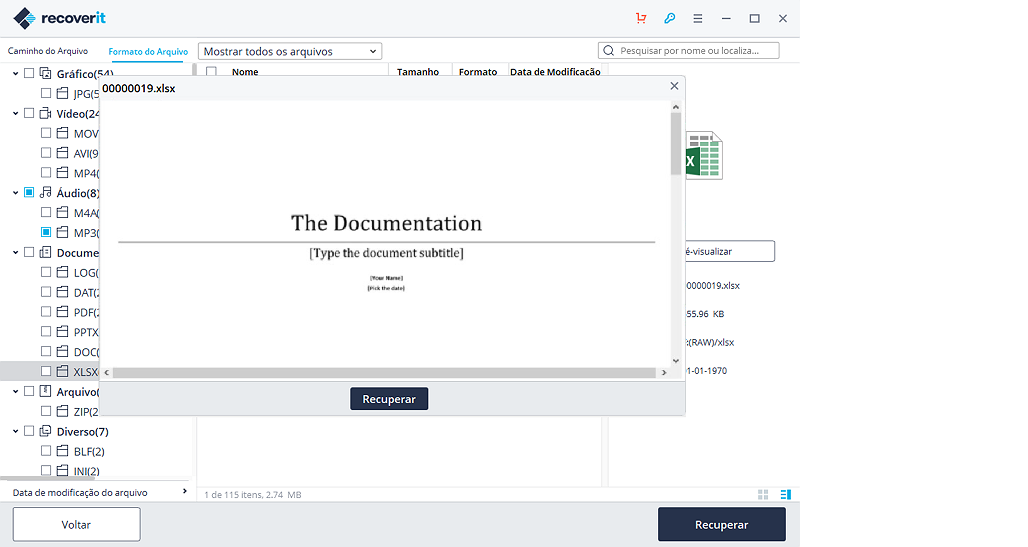Collapse the Gráfico tree node
This screenshot has width=1028, height=547.
(15, 73)
